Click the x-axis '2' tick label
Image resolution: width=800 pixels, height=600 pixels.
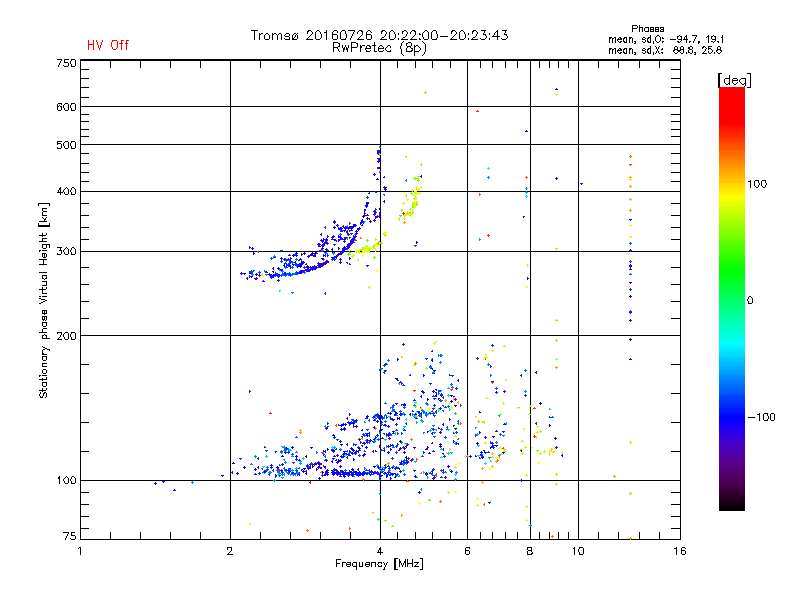(x=230, y=551)
